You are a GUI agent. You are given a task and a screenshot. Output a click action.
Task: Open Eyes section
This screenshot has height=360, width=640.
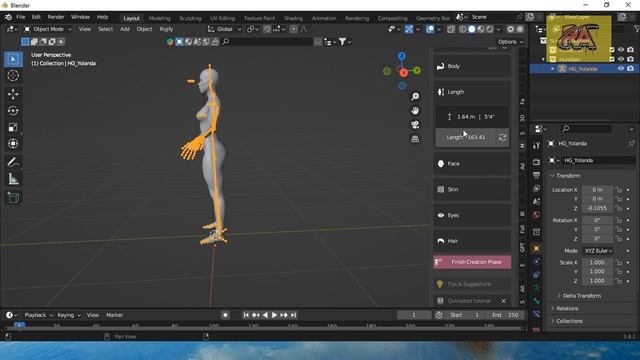coord(472,215)
